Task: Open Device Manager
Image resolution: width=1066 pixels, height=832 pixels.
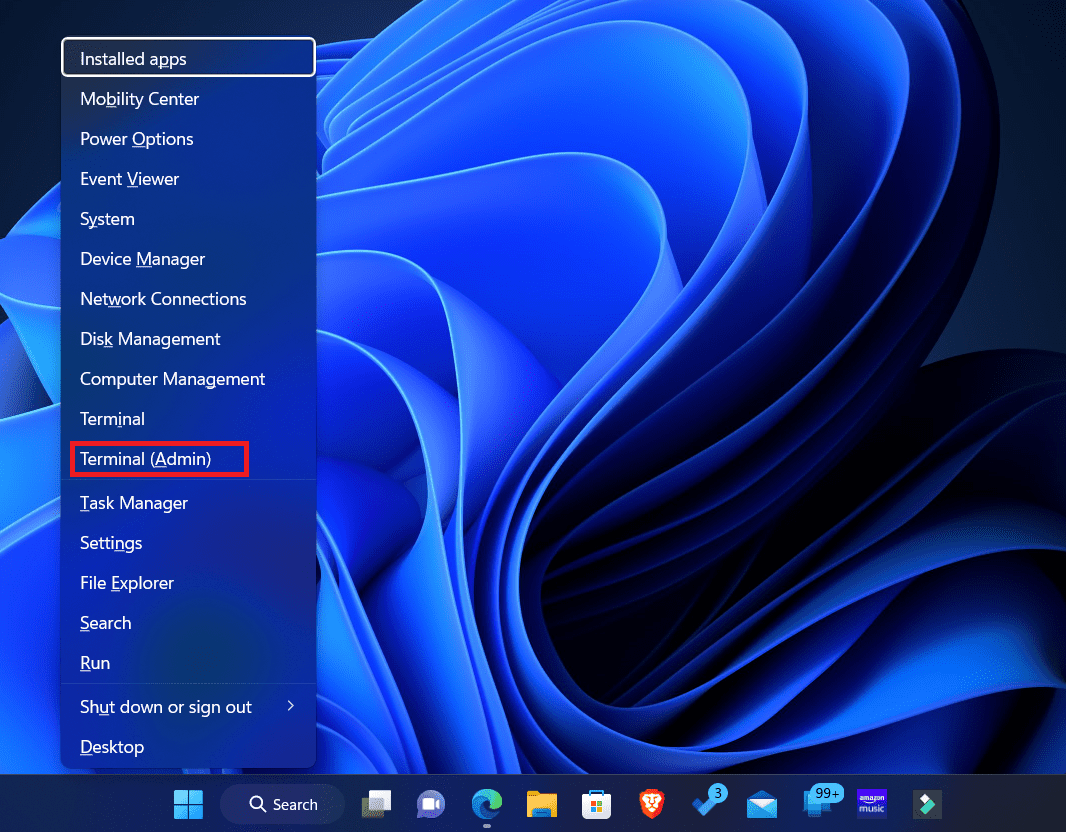Action: [142, 259]
